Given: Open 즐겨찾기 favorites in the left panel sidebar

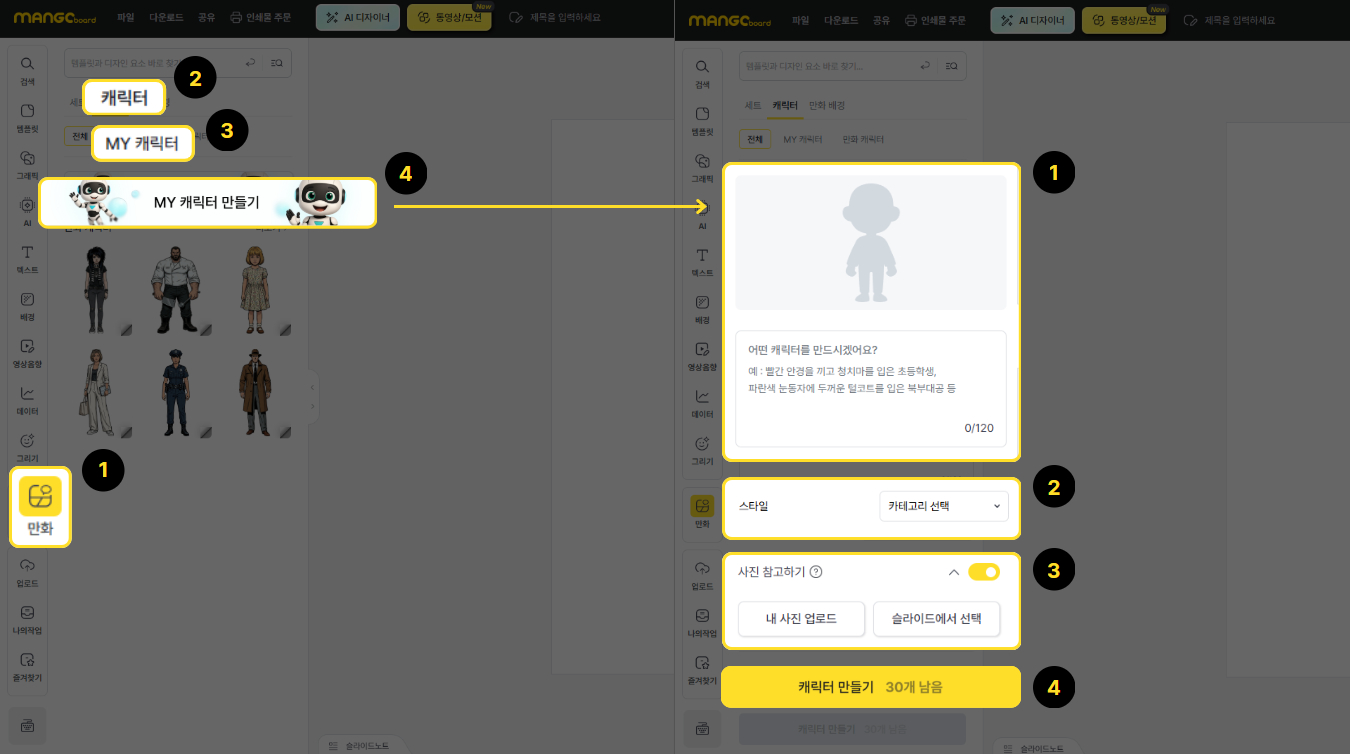Looking at the screenshot, I should click(27, 665).
